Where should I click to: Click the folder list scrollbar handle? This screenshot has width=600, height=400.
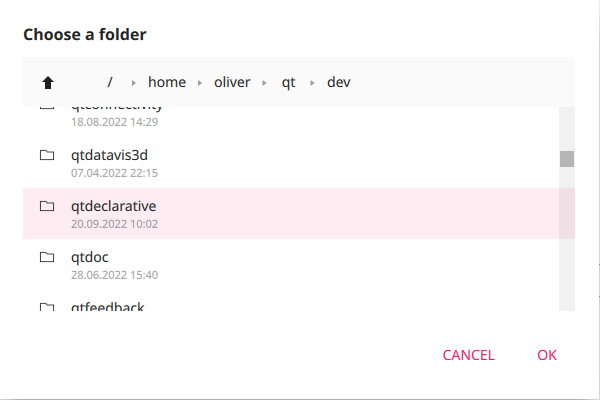coord(567,159)
